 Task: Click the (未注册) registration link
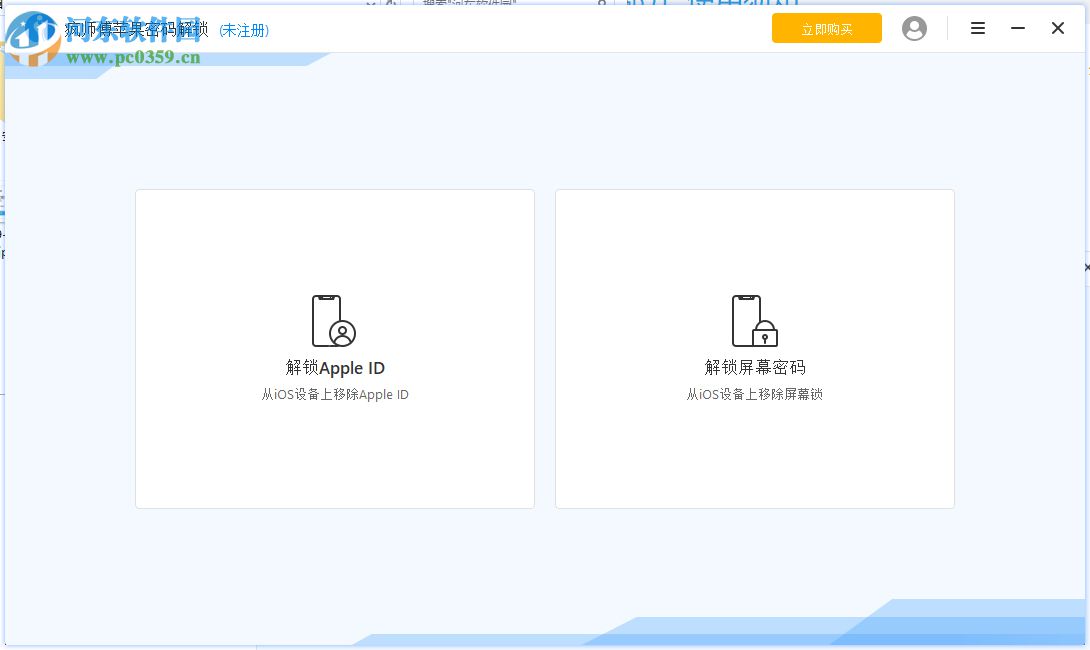[243, 30]
